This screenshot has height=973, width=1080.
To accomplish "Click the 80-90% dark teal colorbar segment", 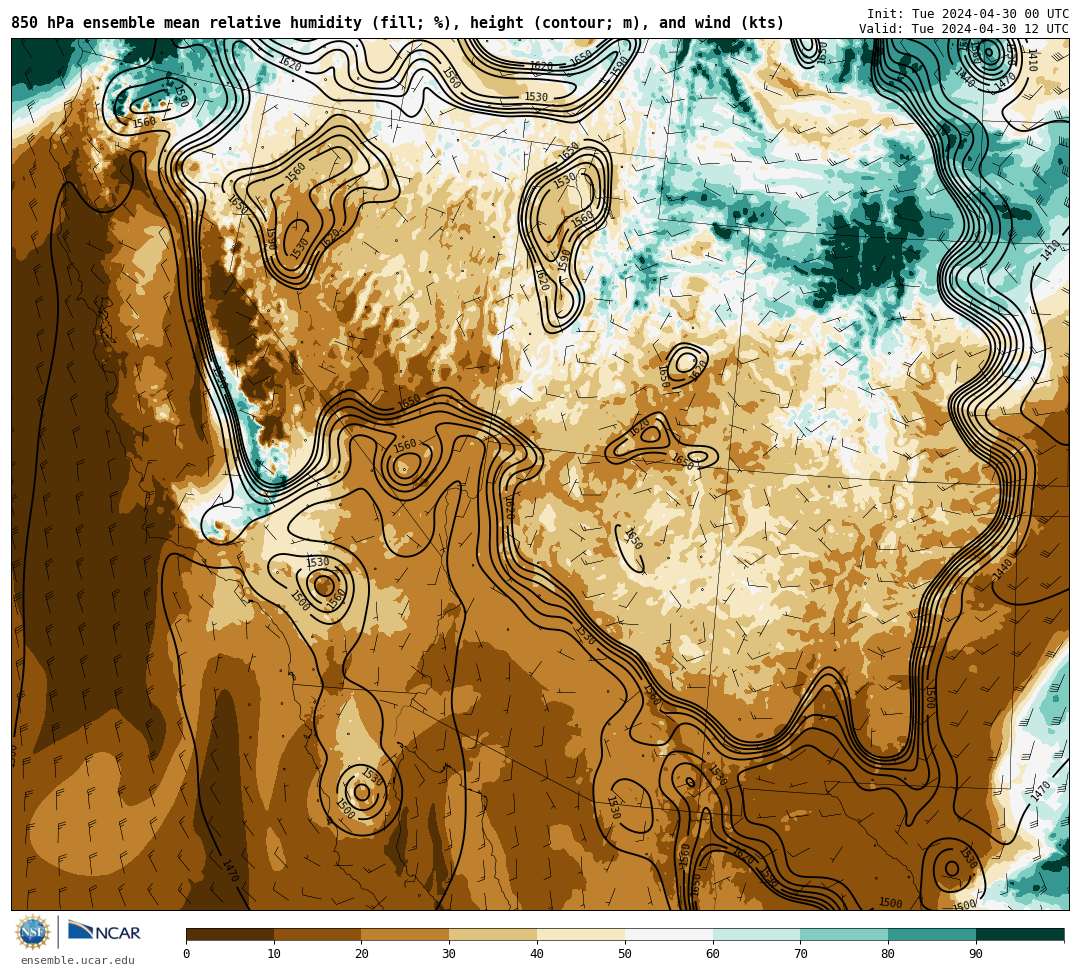I will [x=932, y=934].
